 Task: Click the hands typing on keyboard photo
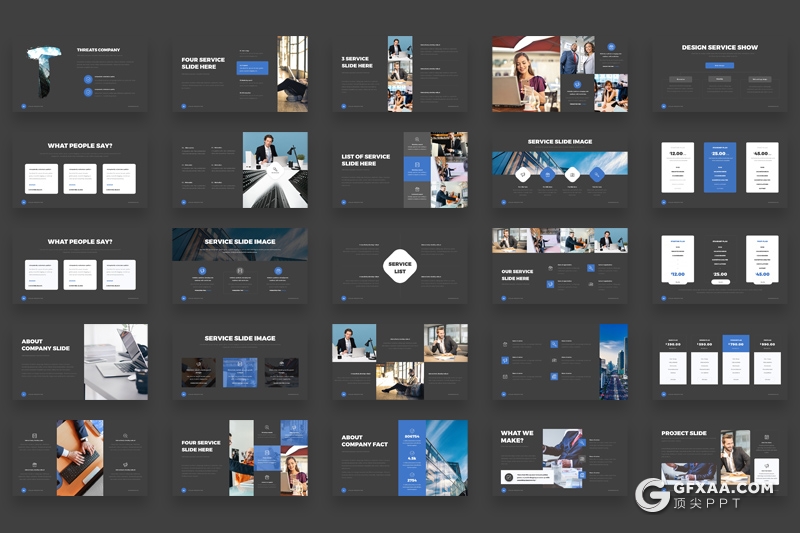coord(79,458)
